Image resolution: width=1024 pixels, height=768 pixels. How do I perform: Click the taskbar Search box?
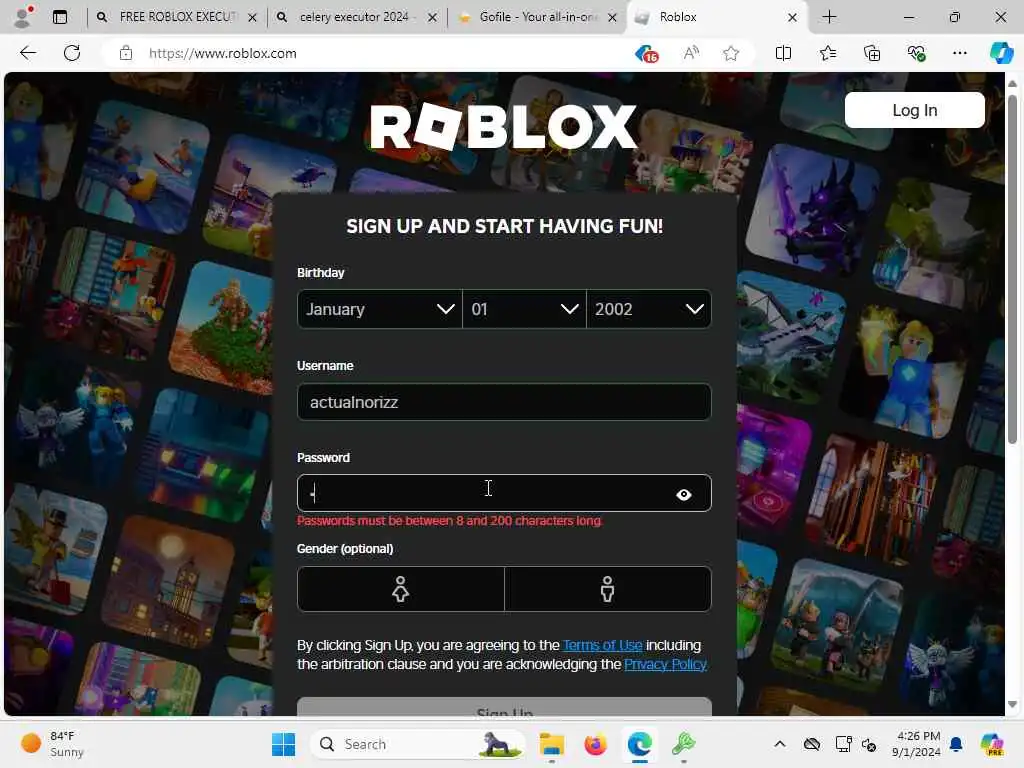(418, 744)
